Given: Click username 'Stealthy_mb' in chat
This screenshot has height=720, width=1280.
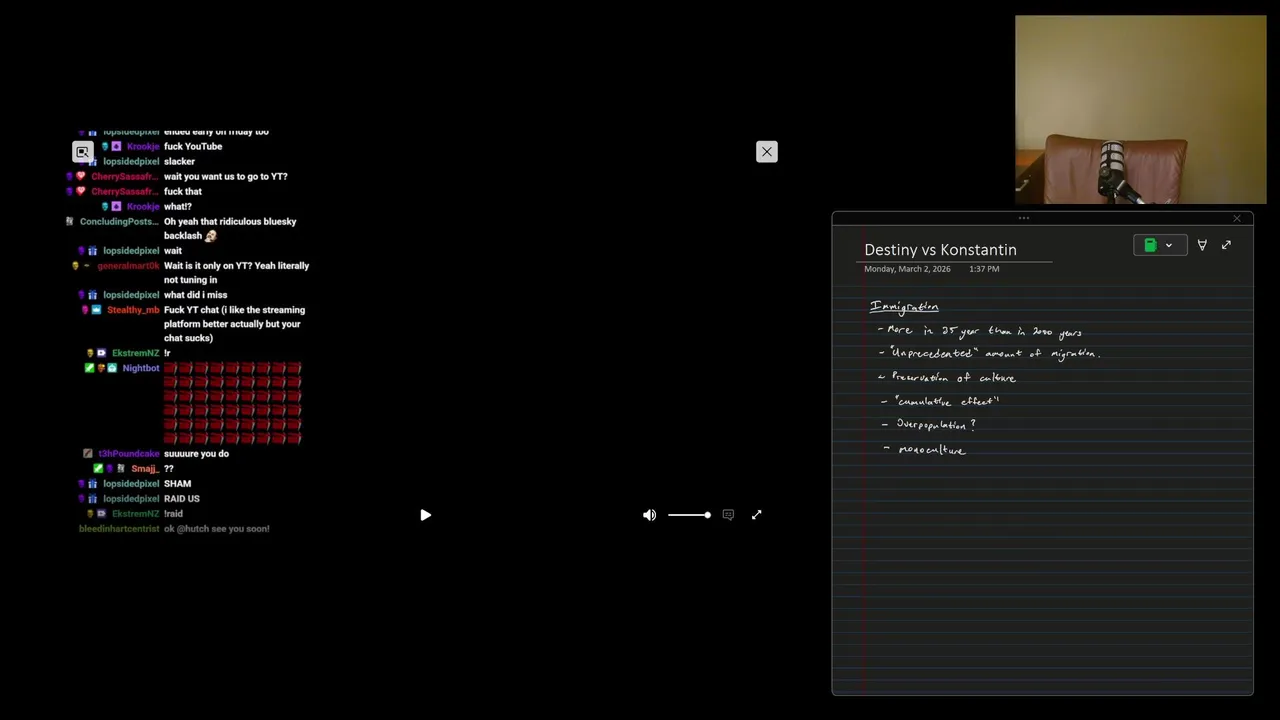Looking at the screenshot, I should click(x=133, y=310).
